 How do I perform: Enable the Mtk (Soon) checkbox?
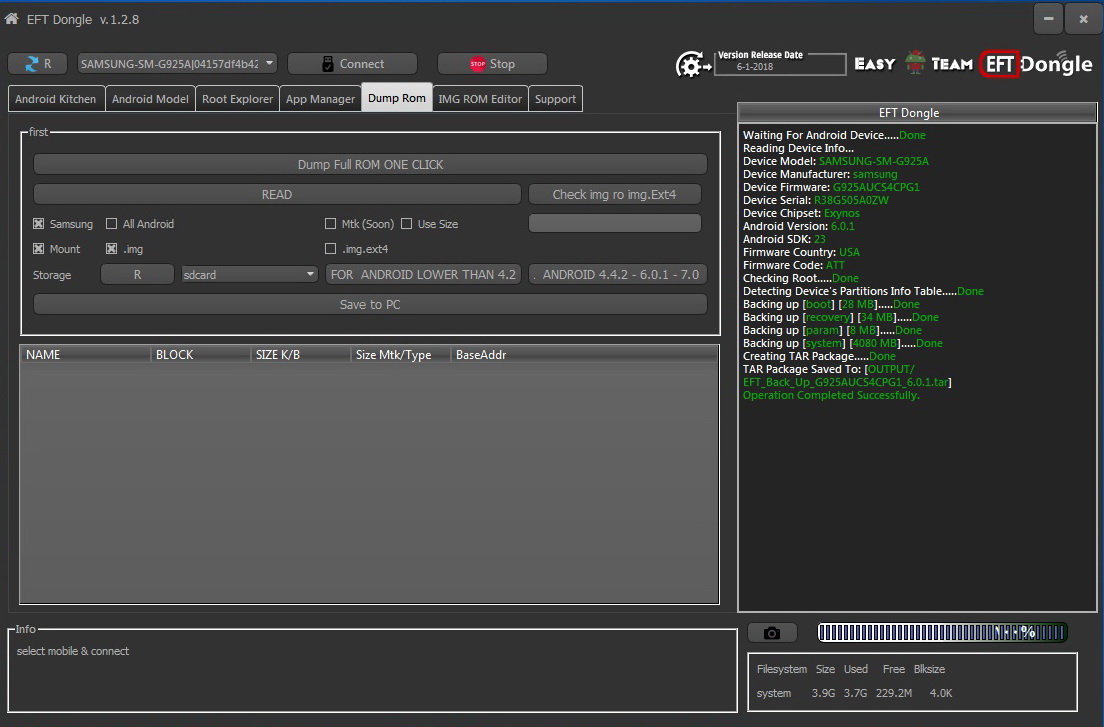330,224
